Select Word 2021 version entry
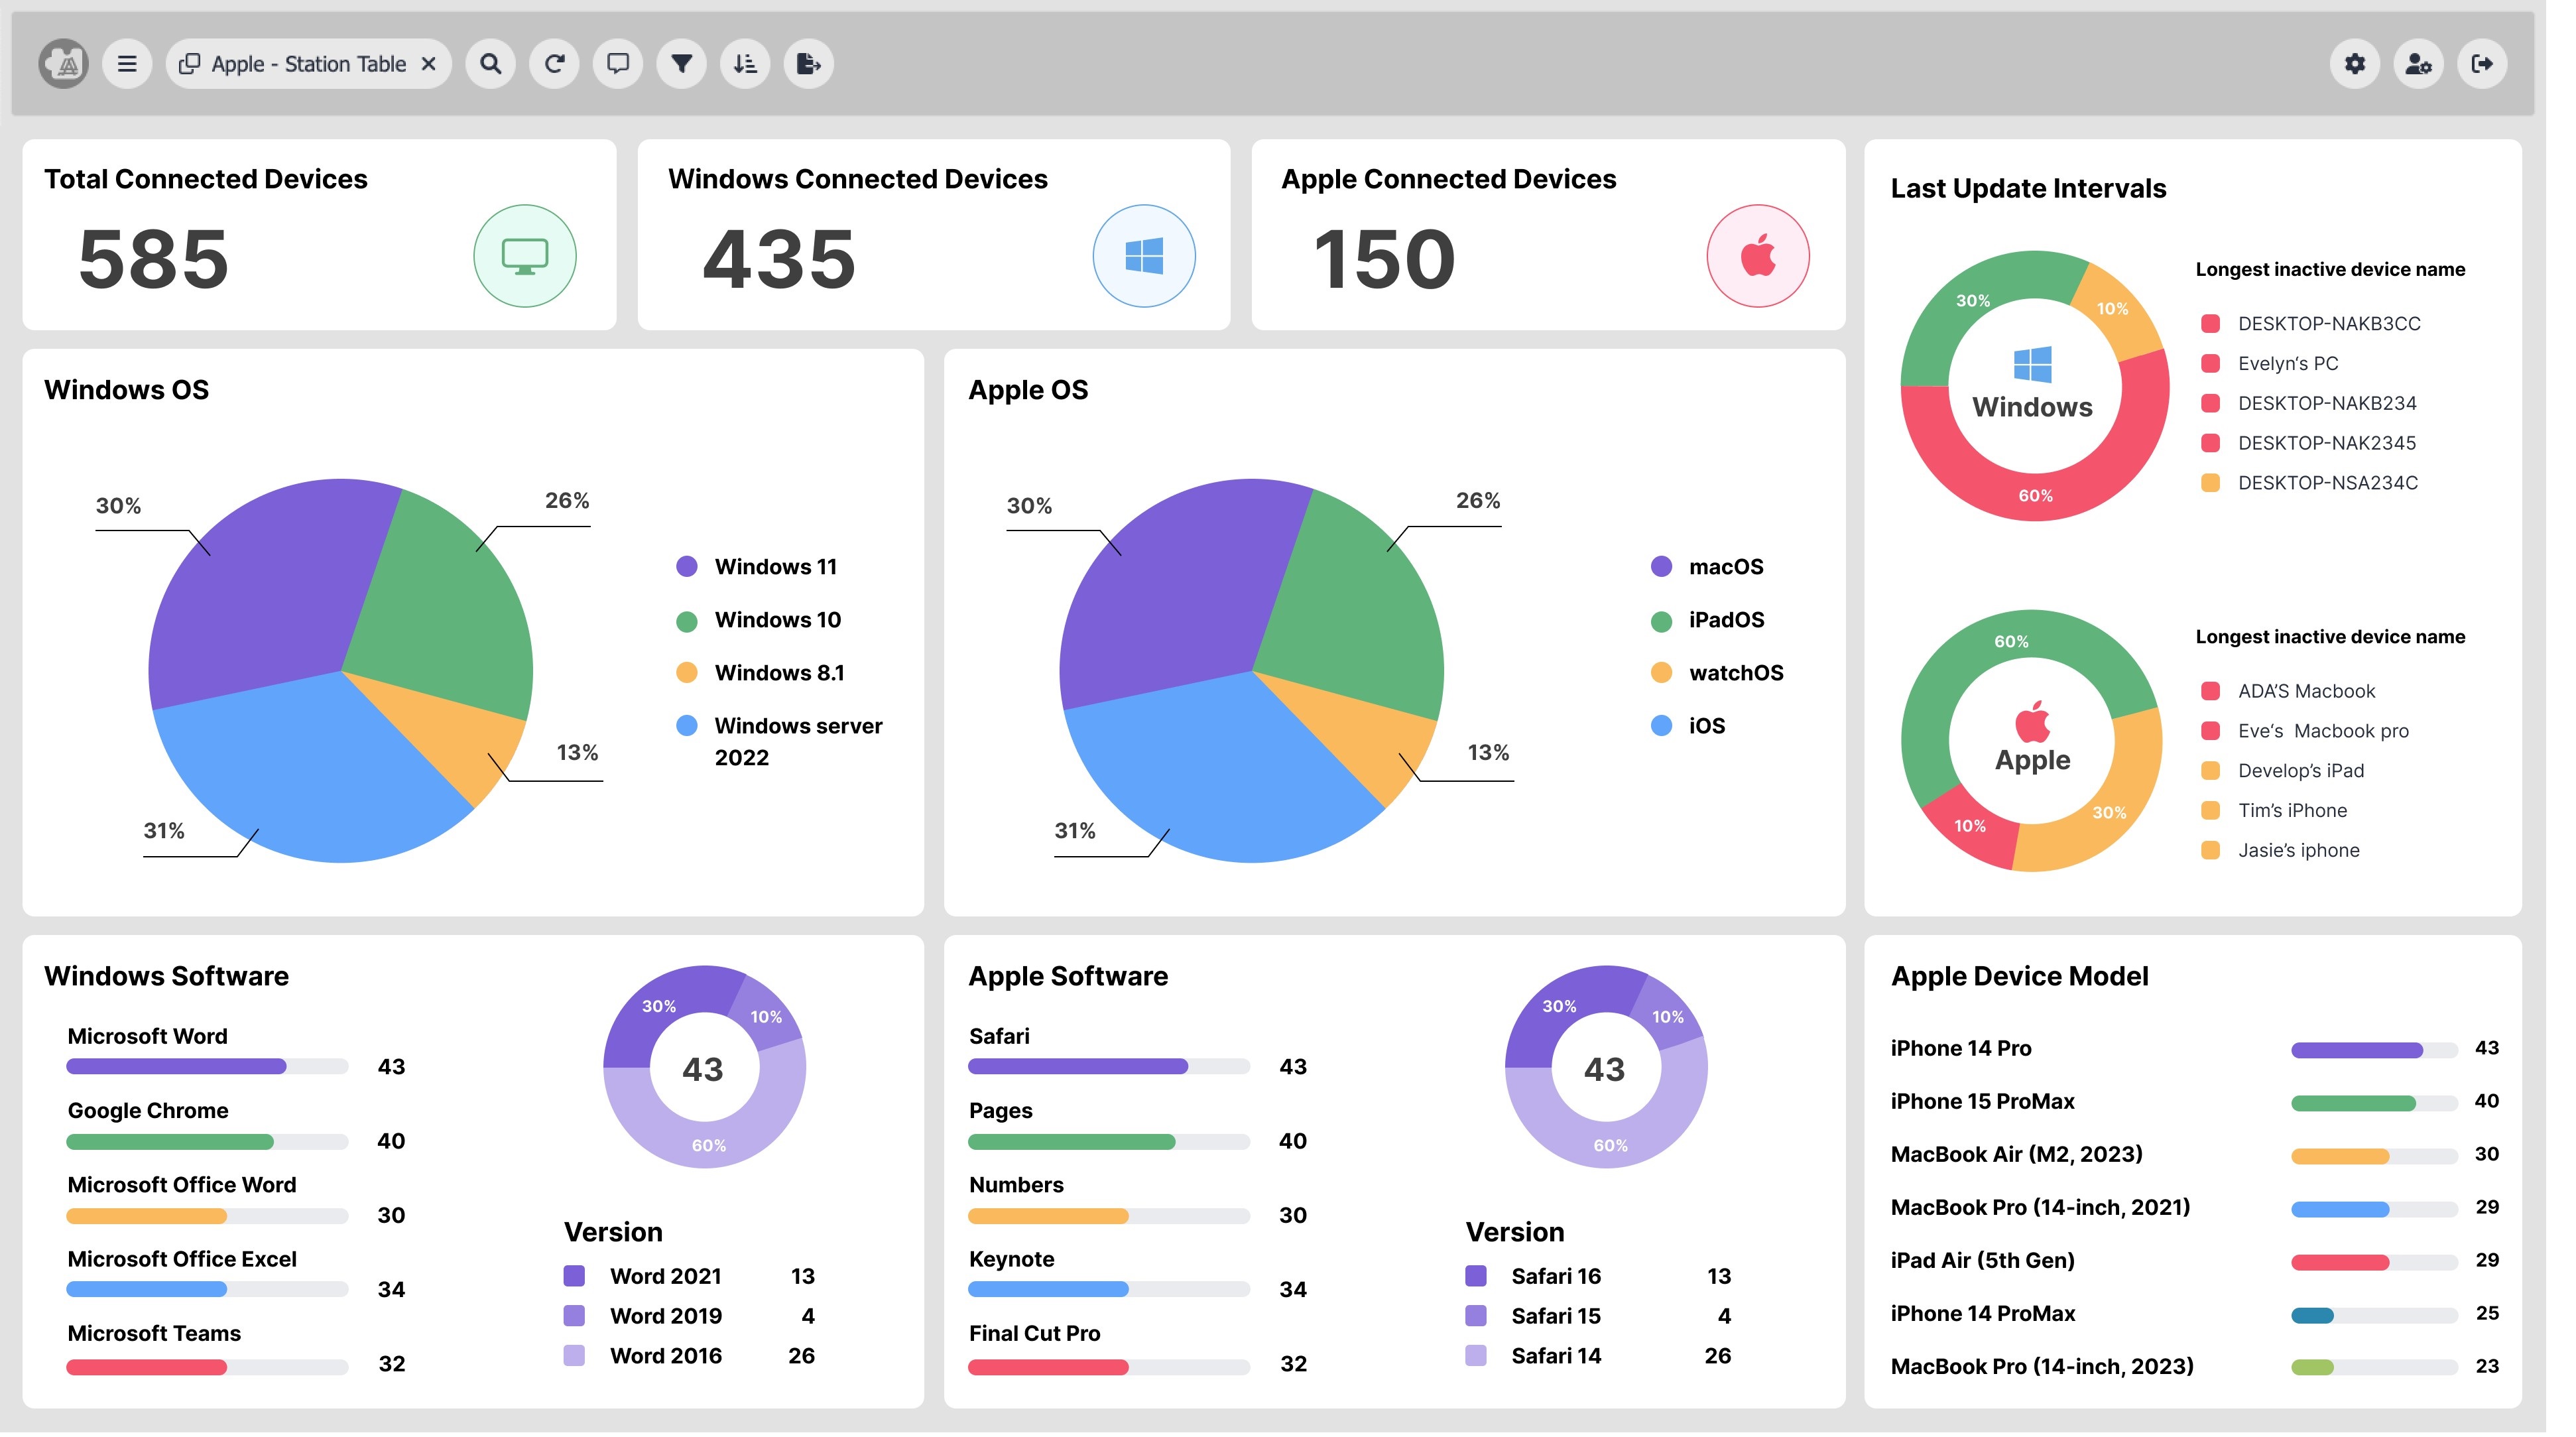Image resolution: width=2576 pixels, height=1437 pixels. point(690,1277)
